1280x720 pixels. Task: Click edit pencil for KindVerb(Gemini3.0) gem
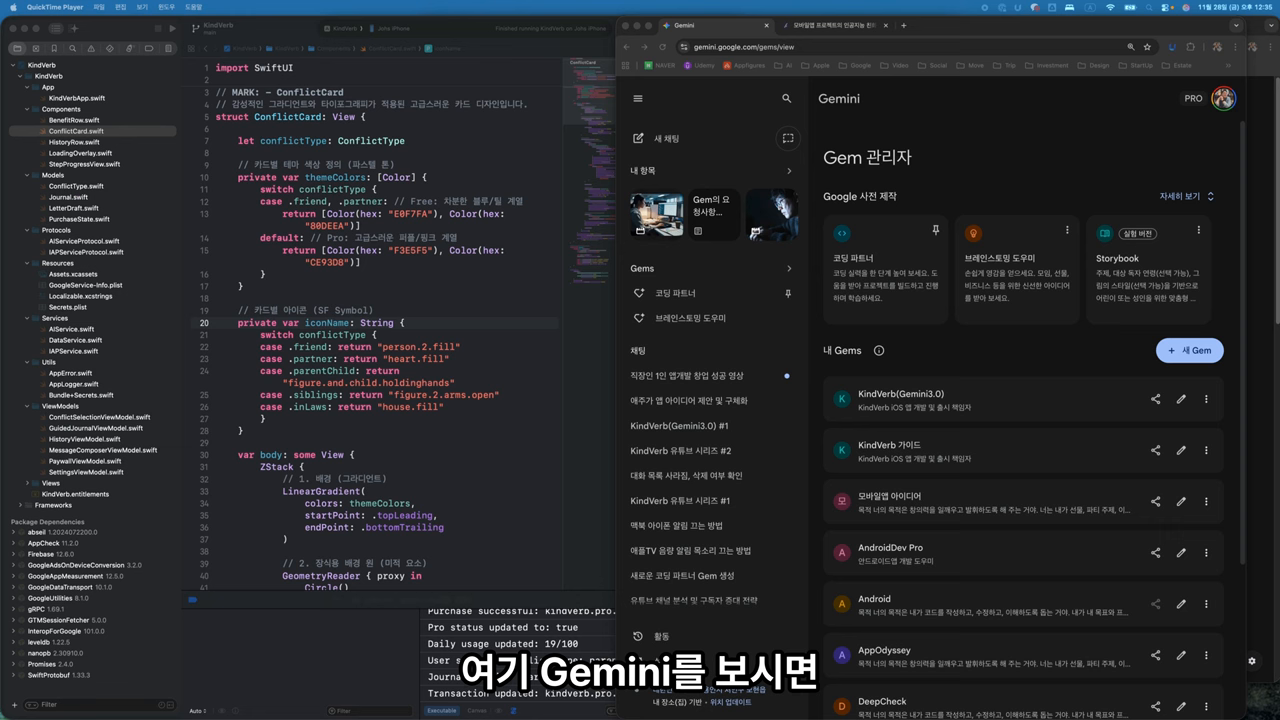pyautogui.click(x=1181, y=399)
